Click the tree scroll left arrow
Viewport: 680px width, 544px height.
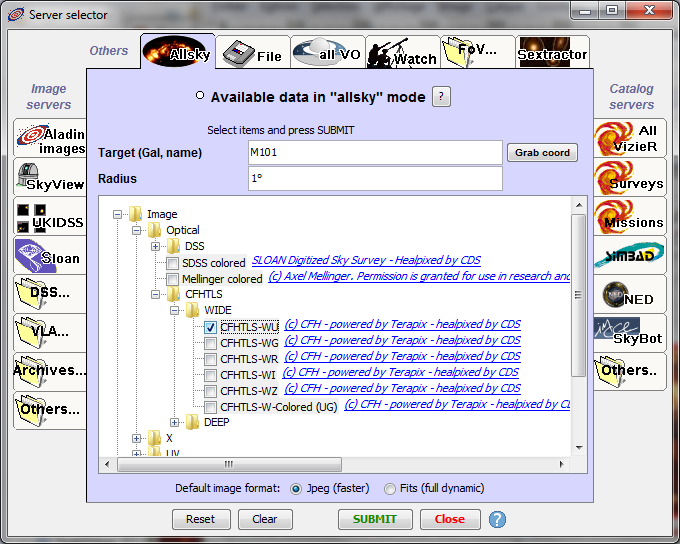(x=108, y=464)
